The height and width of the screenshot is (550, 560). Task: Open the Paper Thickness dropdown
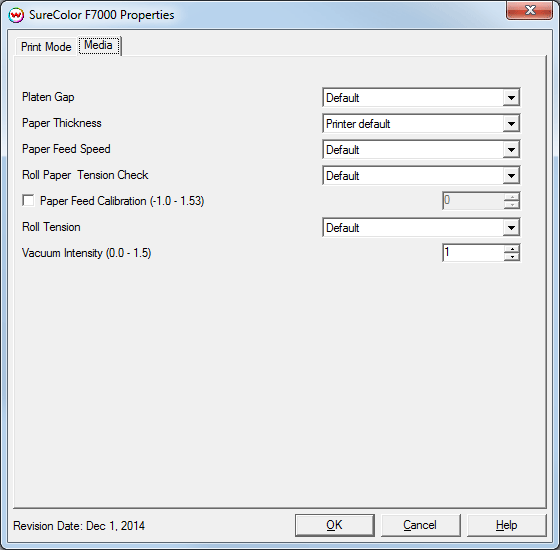click(421, 124)
